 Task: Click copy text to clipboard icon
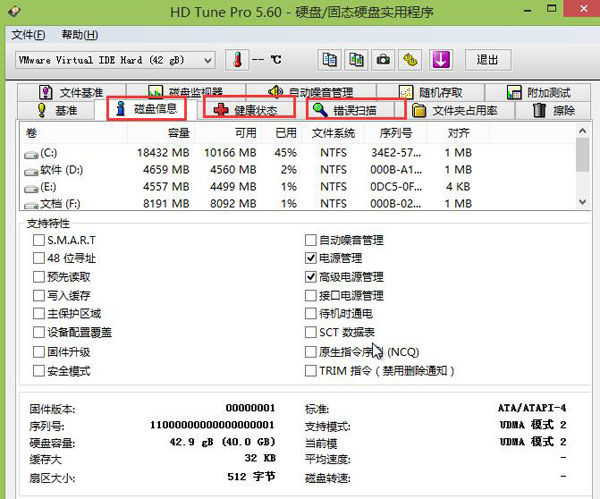pos(329,60)
